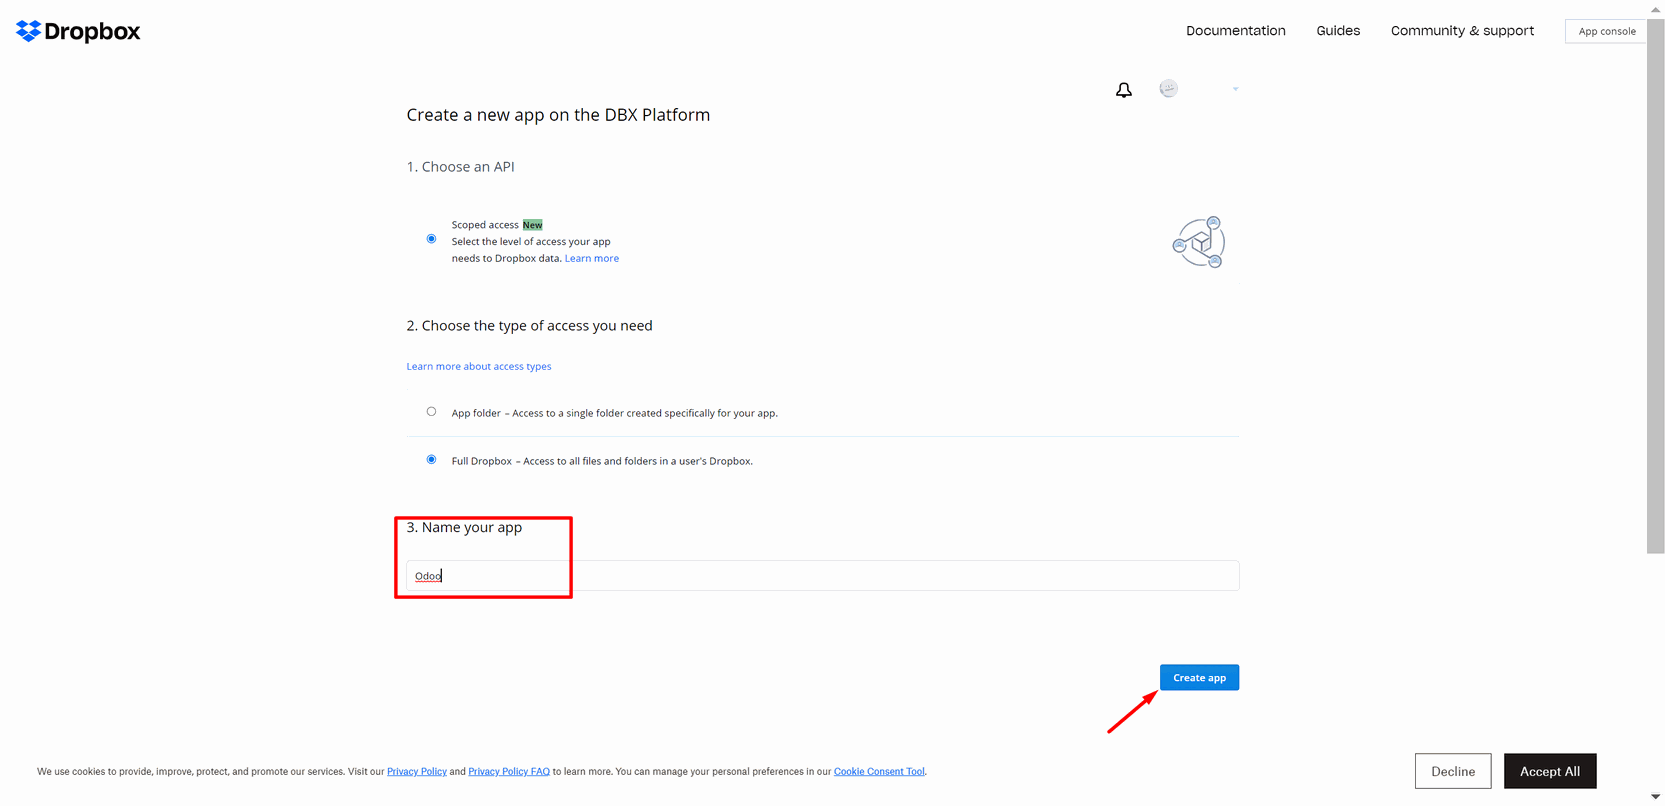The image size is (1665, 806).
Task: Select the Full Dropbox radio option
Action: click(431, 460)
